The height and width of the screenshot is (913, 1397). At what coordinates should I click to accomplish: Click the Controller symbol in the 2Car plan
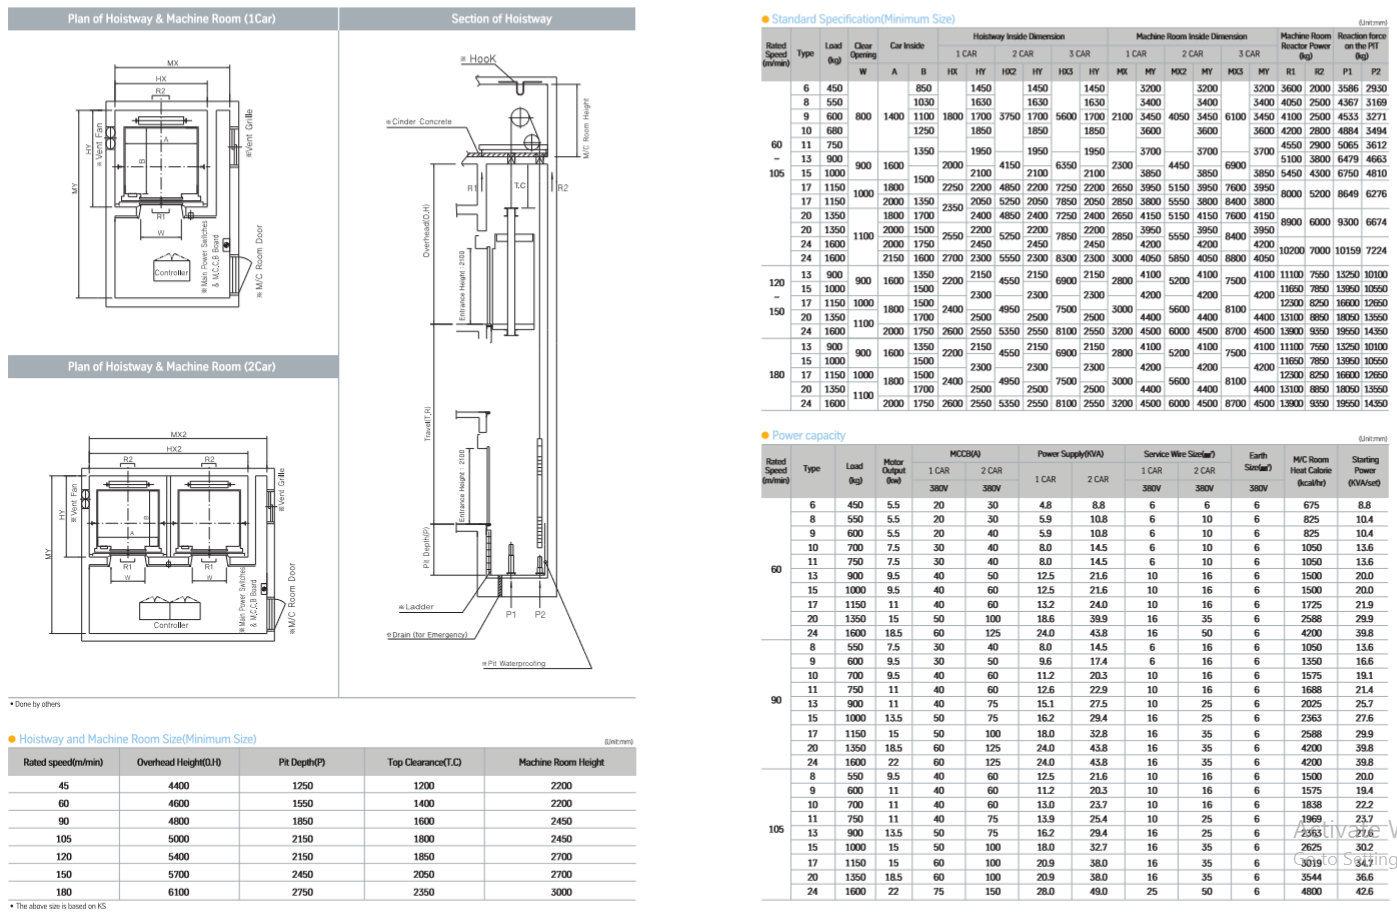(171, 609)
